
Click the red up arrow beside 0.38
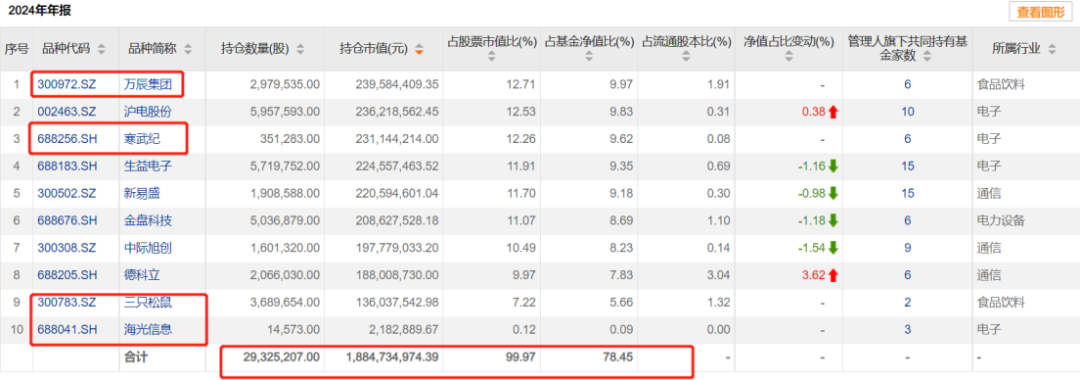(833, 112)
